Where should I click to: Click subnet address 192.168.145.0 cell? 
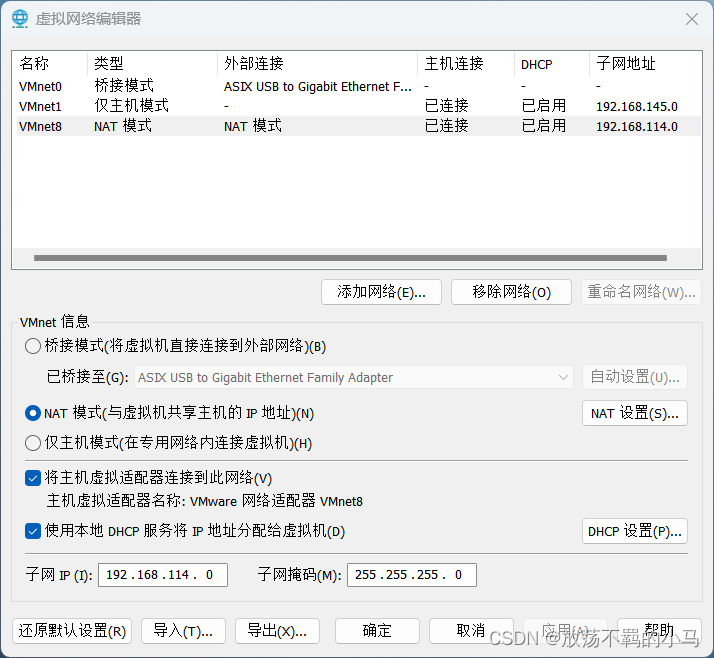click(637, 107)
